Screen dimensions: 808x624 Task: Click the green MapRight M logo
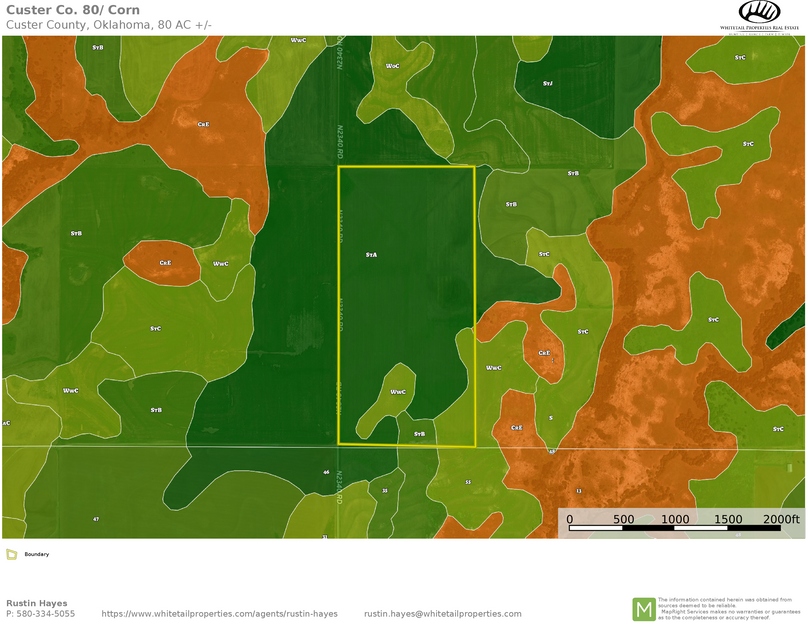pyautogui.click(x=643, y=608)
